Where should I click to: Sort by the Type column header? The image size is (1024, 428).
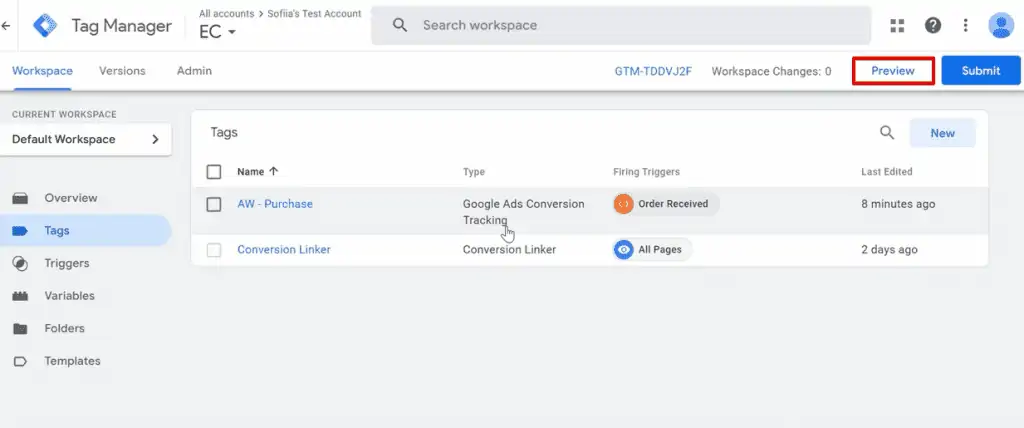click(x=473, y=172)
